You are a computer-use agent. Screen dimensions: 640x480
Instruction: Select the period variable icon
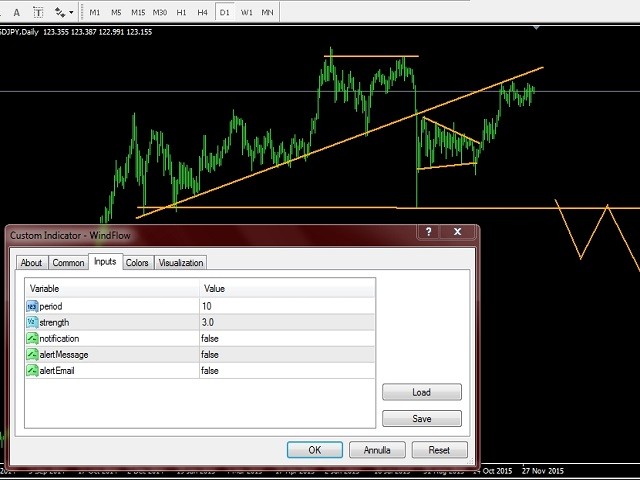(32, 306)
